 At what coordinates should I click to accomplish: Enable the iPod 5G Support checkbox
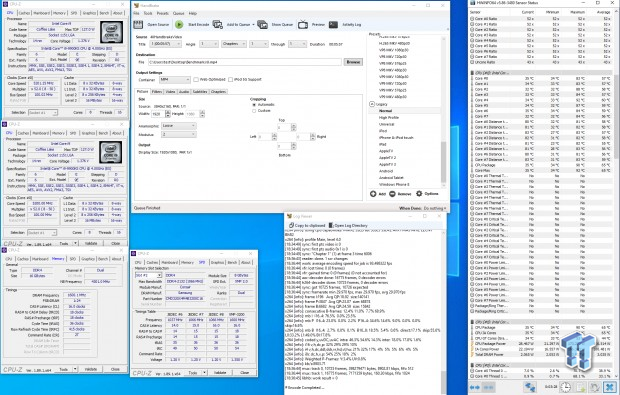230,79
